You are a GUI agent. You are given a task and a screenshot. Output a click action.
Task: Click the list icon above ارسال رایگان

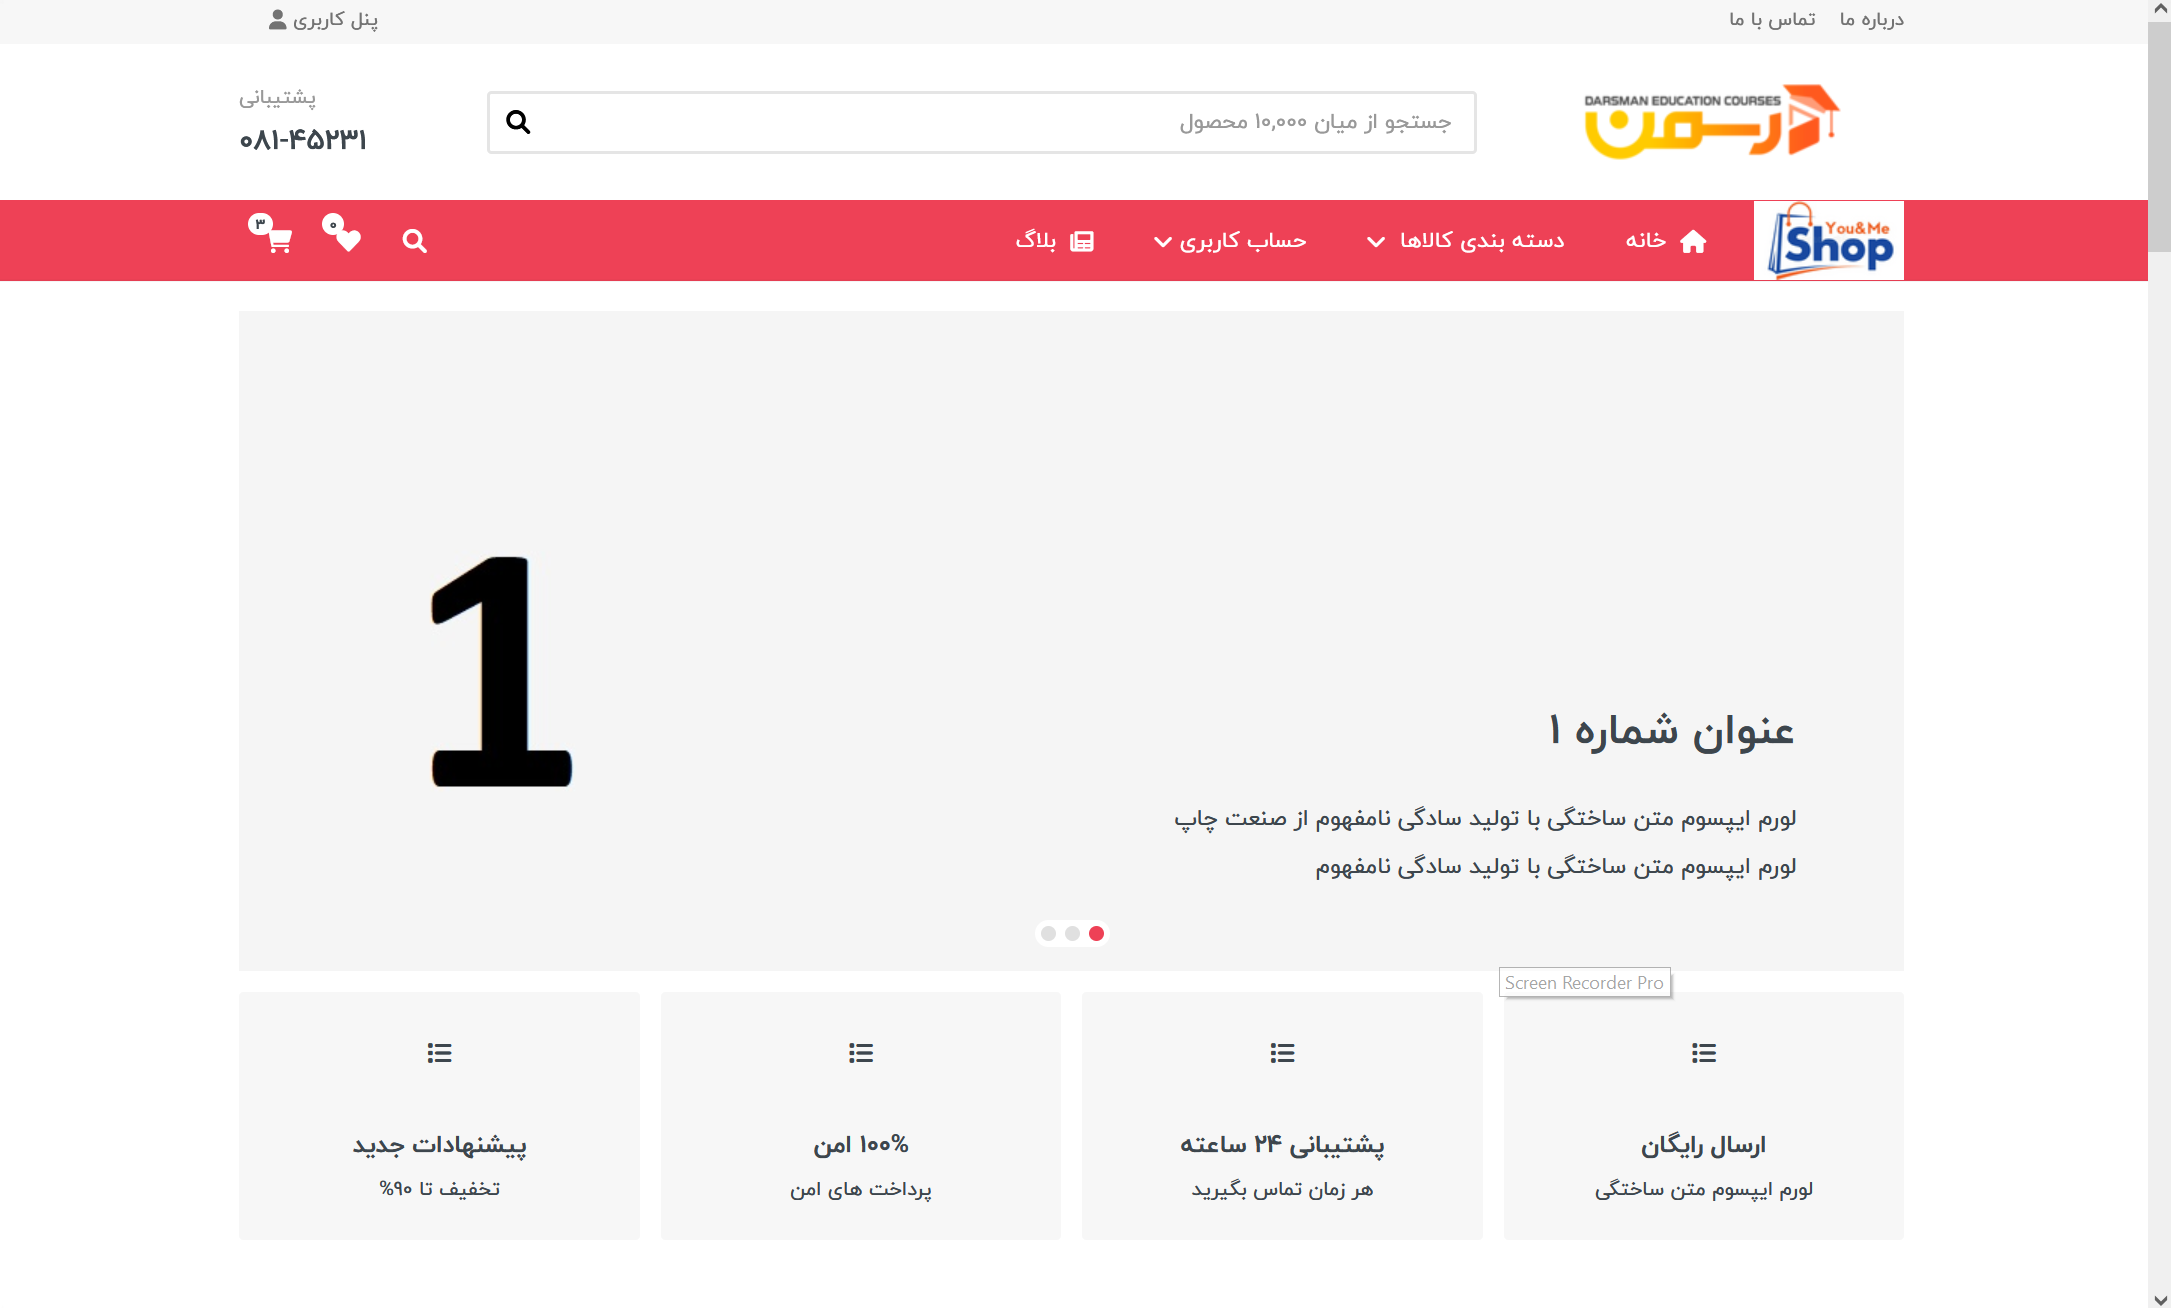[x=1703, y=1053]
